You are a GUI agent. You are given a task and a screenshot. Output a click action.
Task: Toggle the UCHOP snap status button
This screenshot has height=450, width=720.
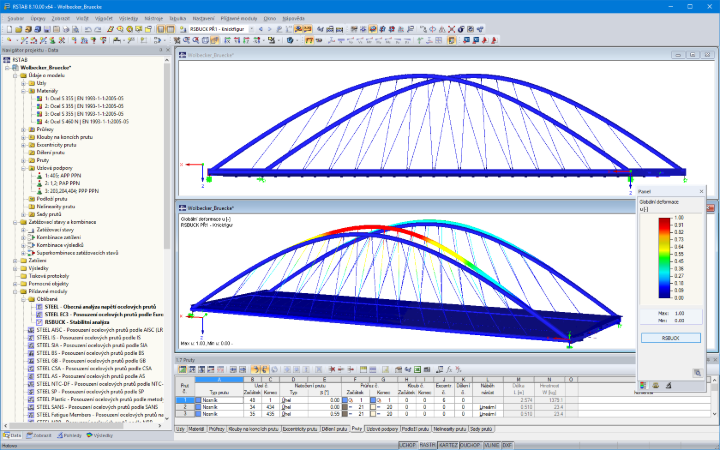(x=407, y=445)
